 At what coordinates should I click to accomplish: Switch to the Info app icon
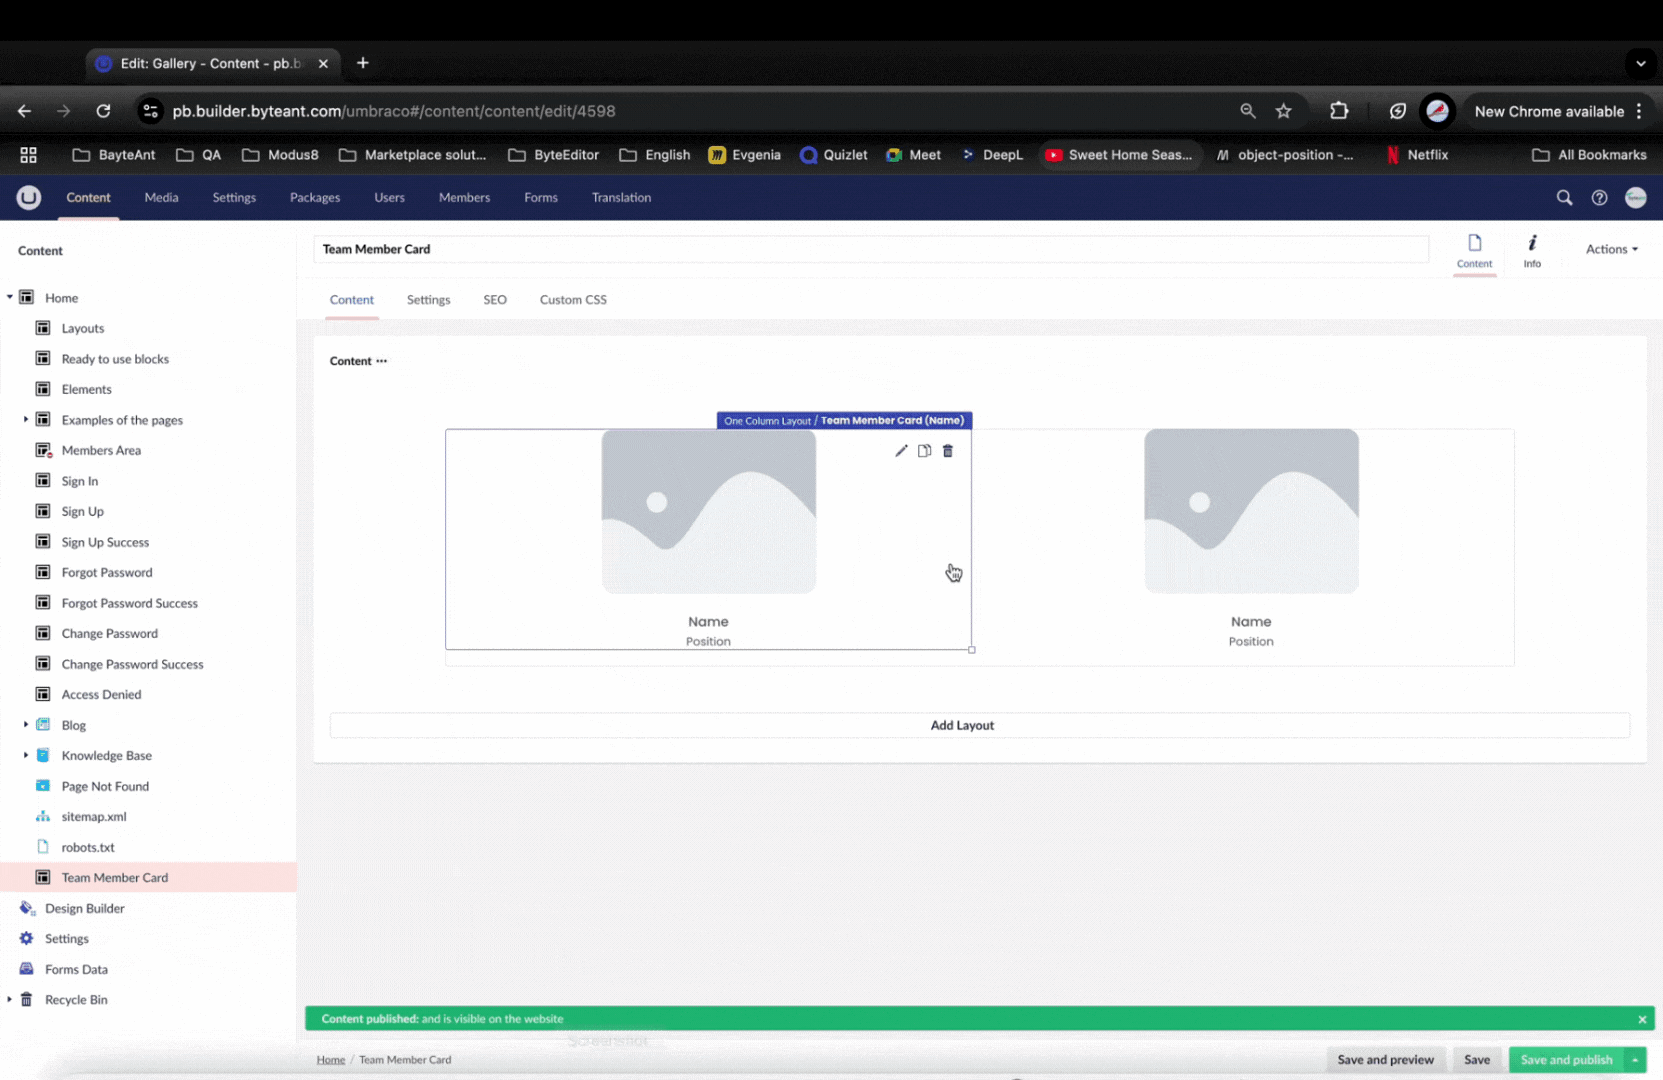(1532, 250)
